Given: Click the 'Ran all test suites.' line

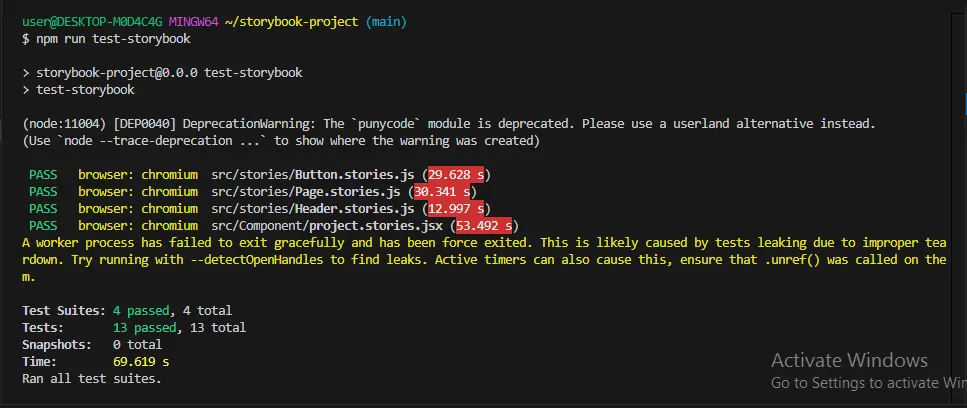Looking at the screenshot, I should pyautogui.click(x=92, y=378).
